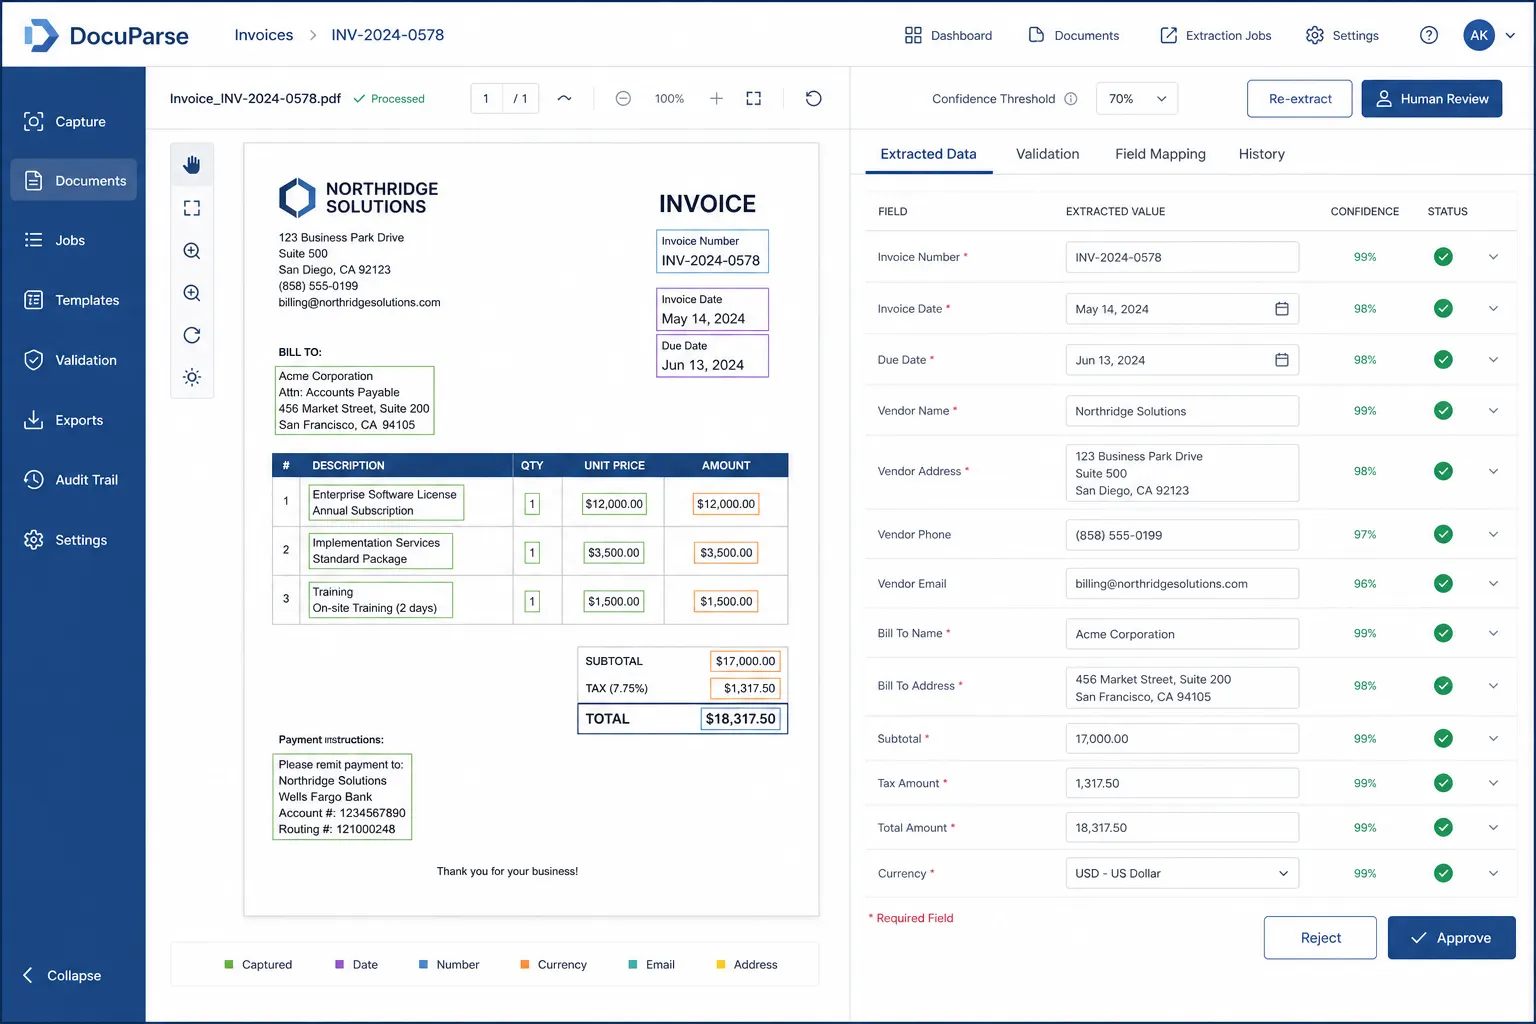Click the DocuParse logo
The height and width of the screenshot is (1024, 1536).
click(x=106, y=35)
